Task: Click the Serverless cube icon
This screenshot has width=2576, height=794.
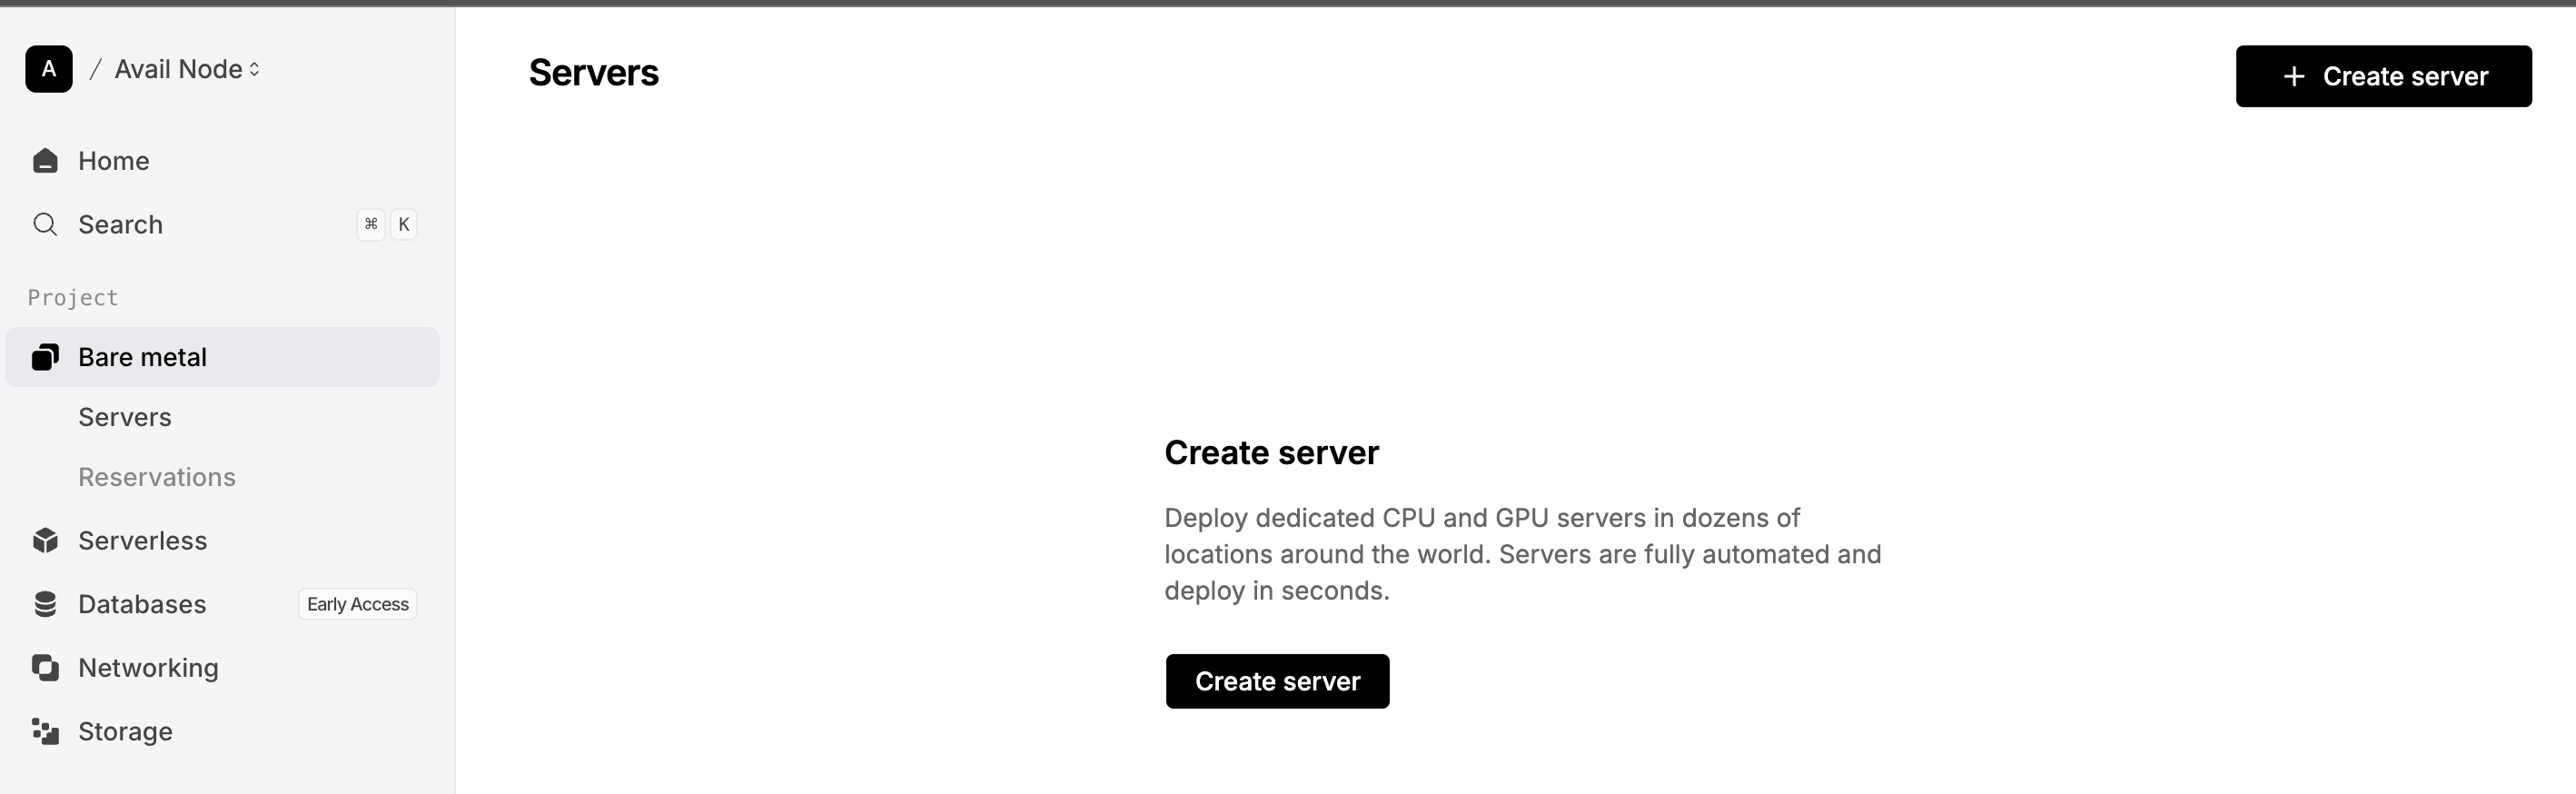Action: [x=45, y=541]
